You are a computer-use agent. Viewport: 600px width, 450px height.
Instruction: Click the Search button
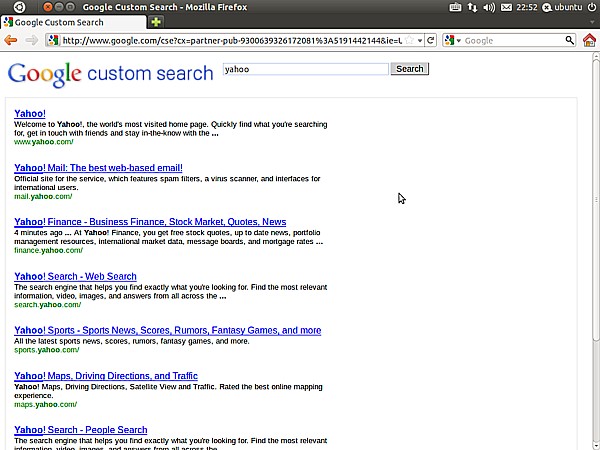tap(409, 69)
